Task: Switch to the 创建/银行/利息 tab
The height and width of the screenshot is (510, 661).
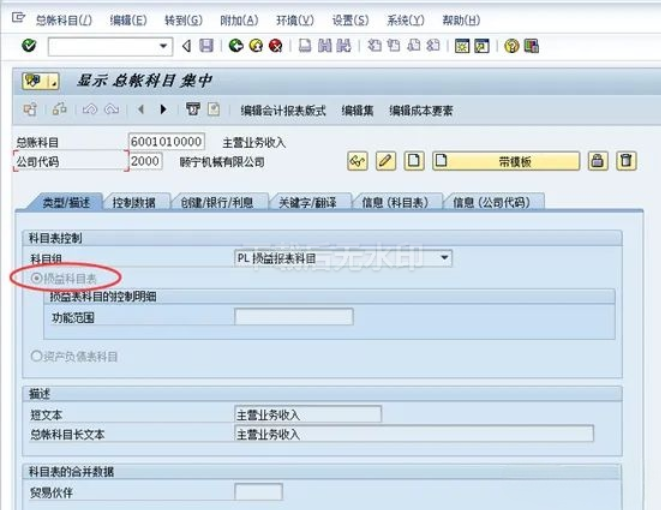Action: [x=218, y=202]
